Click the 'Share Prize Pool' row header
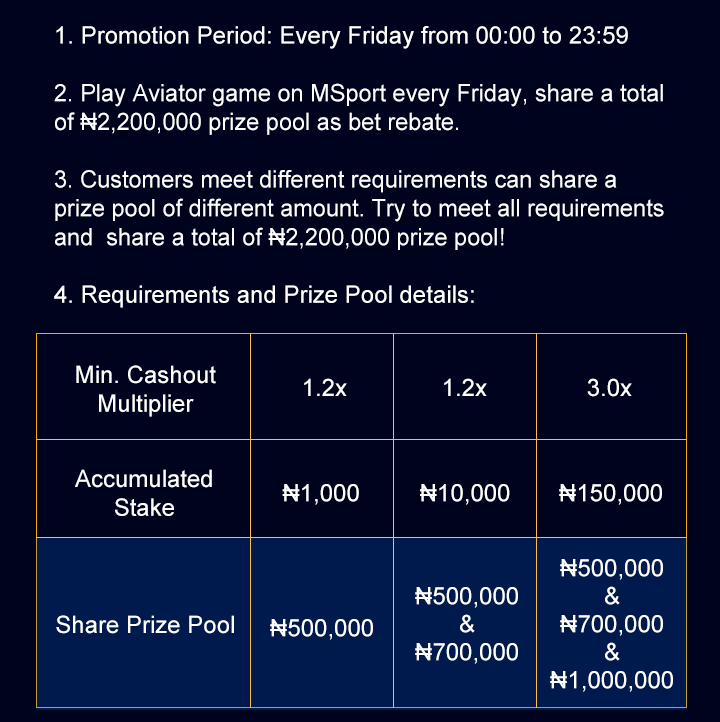The width and height of the screenshot is (720, 722). pyautogui.click(x=145, y=625)
